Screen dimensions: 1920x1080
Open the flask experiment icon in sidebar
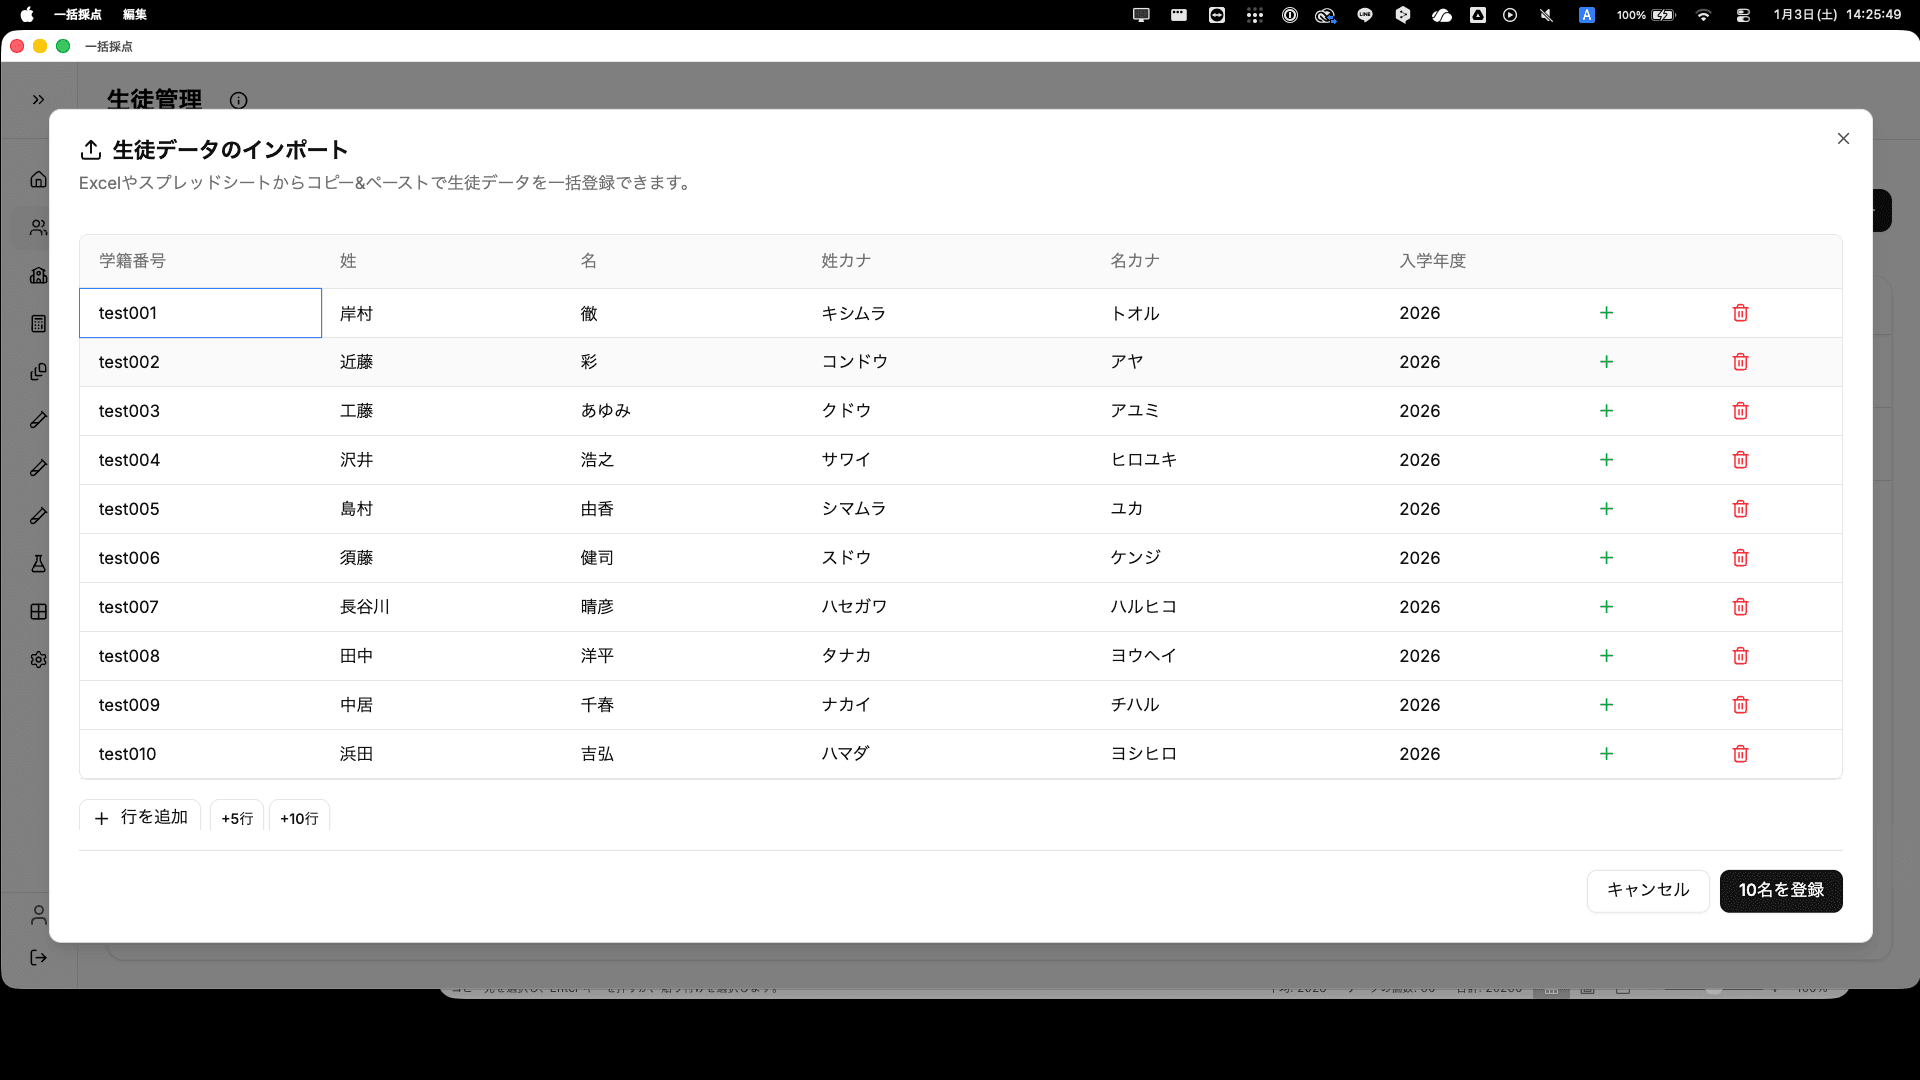38,564
